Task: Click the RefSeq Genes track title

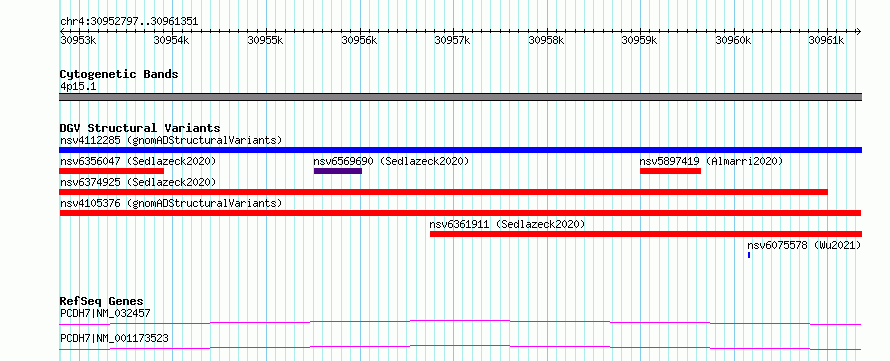Action: [x=102, y=301]
